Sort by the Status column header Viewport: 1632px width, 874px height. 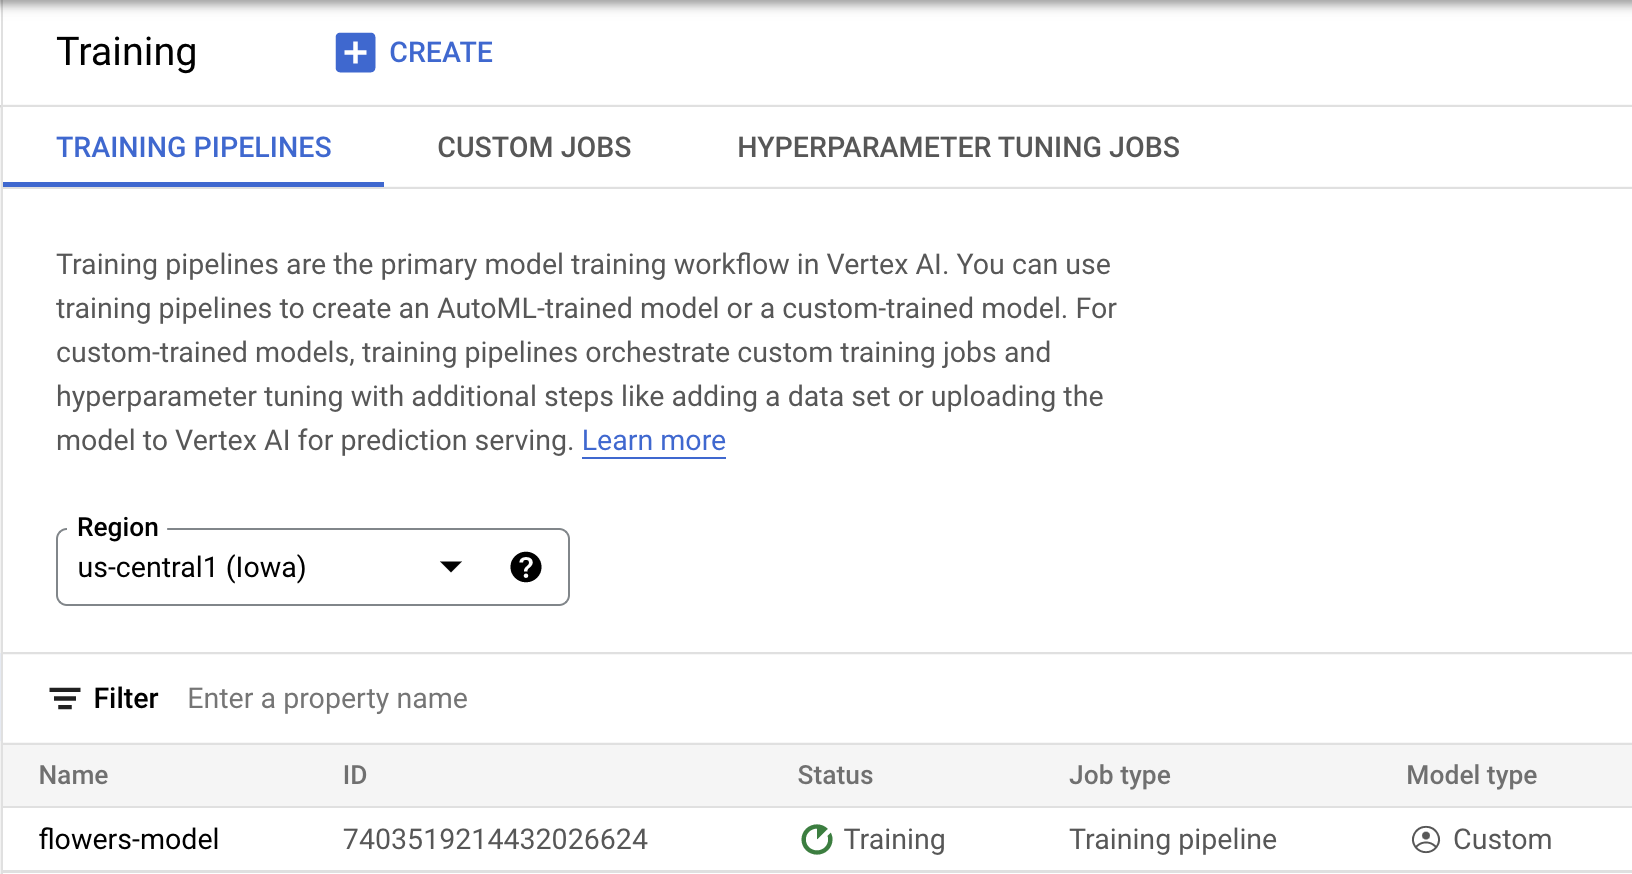tap(835, 775)
